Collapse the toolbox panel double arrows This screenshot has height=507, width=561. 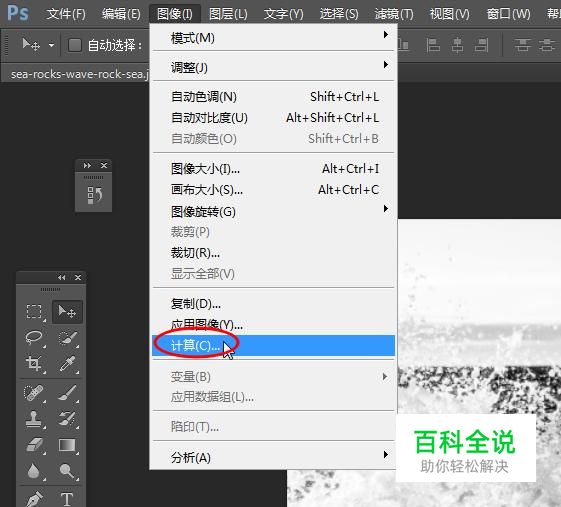point(62,277)
